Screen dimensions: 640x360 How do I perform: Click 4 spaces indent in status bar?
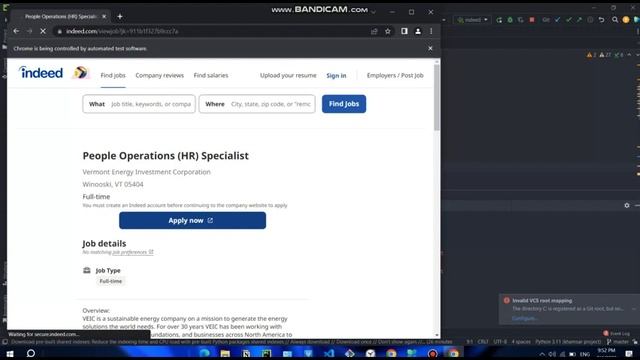coord(521,342)
